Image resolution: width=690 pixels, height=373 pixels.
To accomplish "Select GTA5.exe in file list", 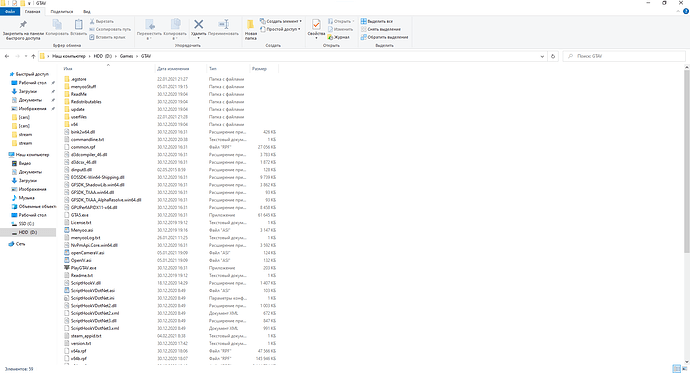I will click(80, 215).
